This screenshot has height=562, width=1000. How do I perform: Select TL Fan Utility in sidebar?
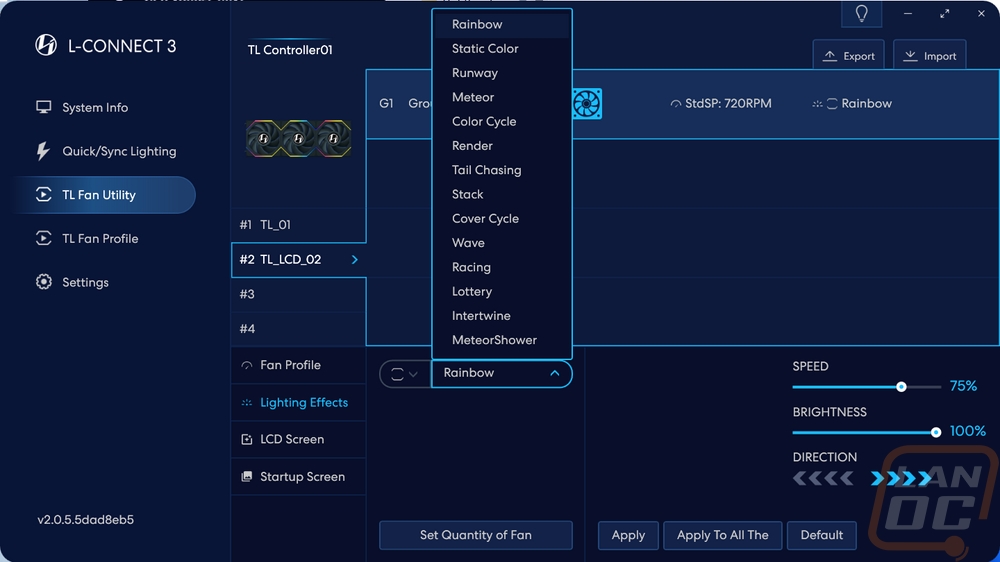[105, 195]
